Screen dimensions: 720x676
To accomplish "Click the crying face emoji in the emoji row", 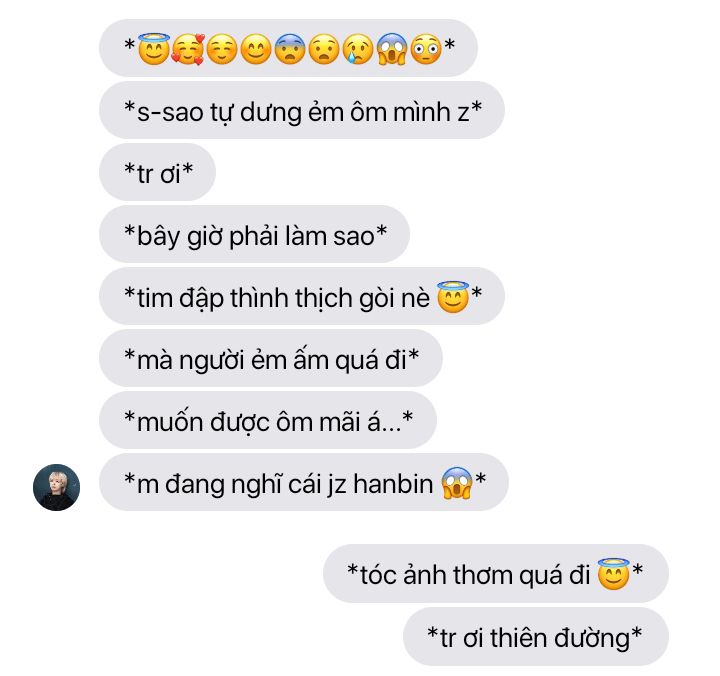I will pos(358,49).
